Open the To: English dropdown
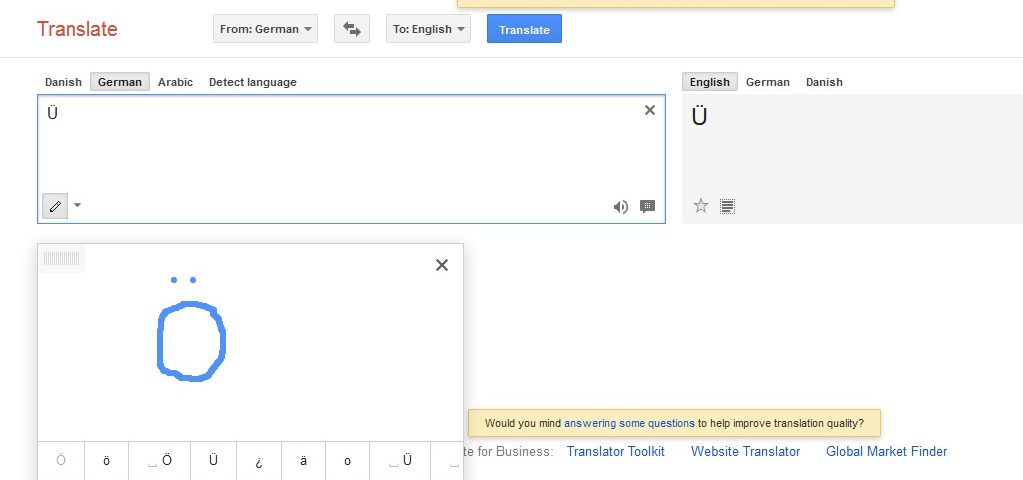This screenshot has width=1023, height=480. [x=428, y=29]
